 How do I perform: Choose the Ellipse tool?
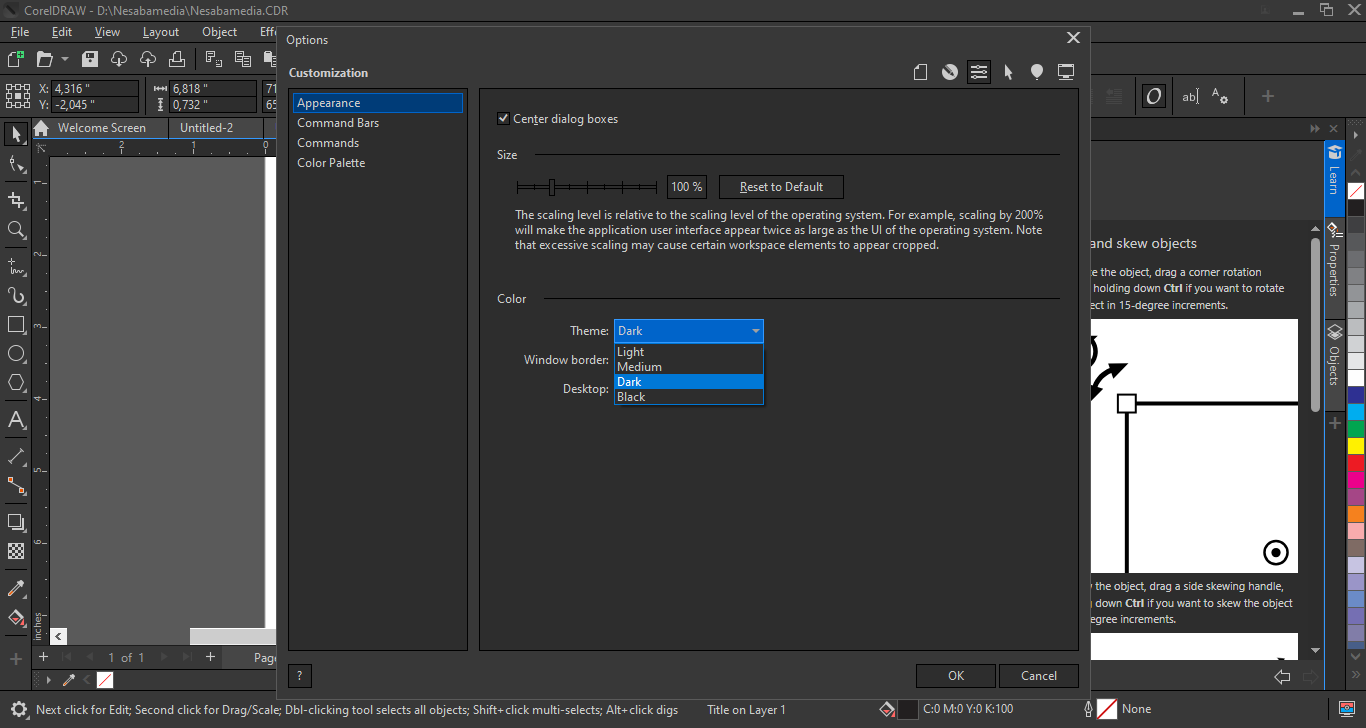coord(16,353)
